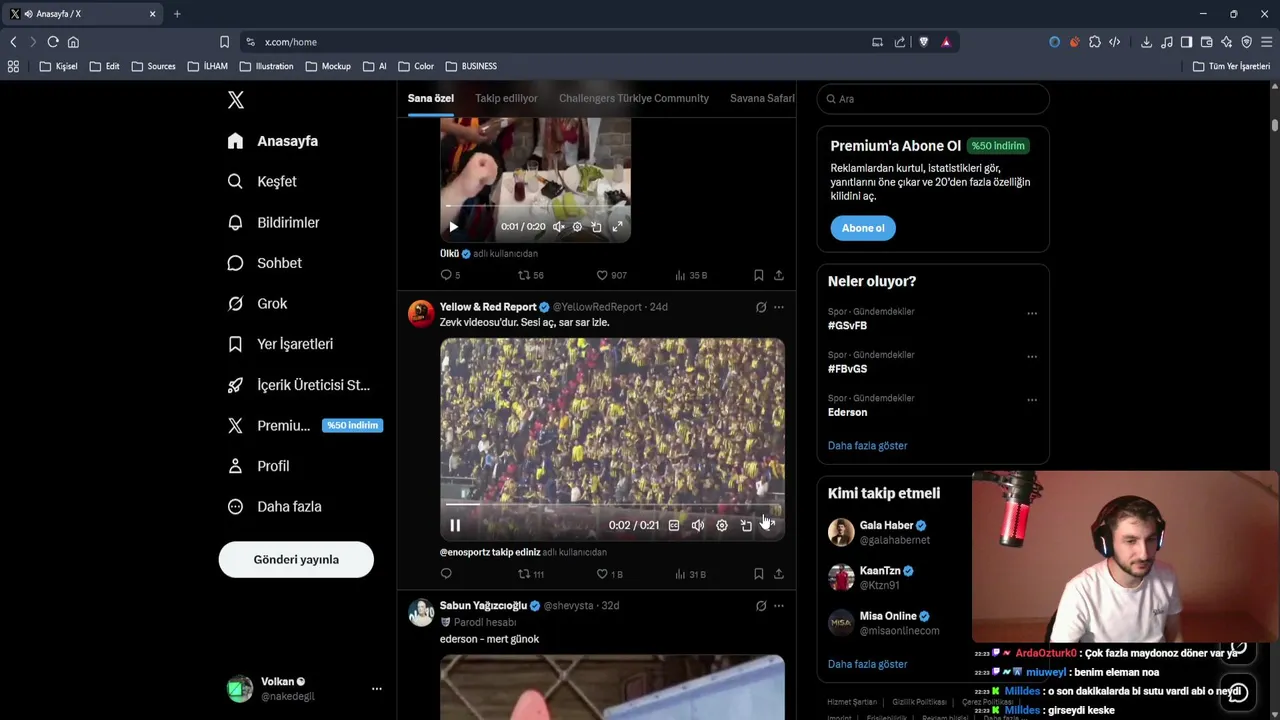
Task: Share the Yellow & Red Report post
Action: [778, 574]
